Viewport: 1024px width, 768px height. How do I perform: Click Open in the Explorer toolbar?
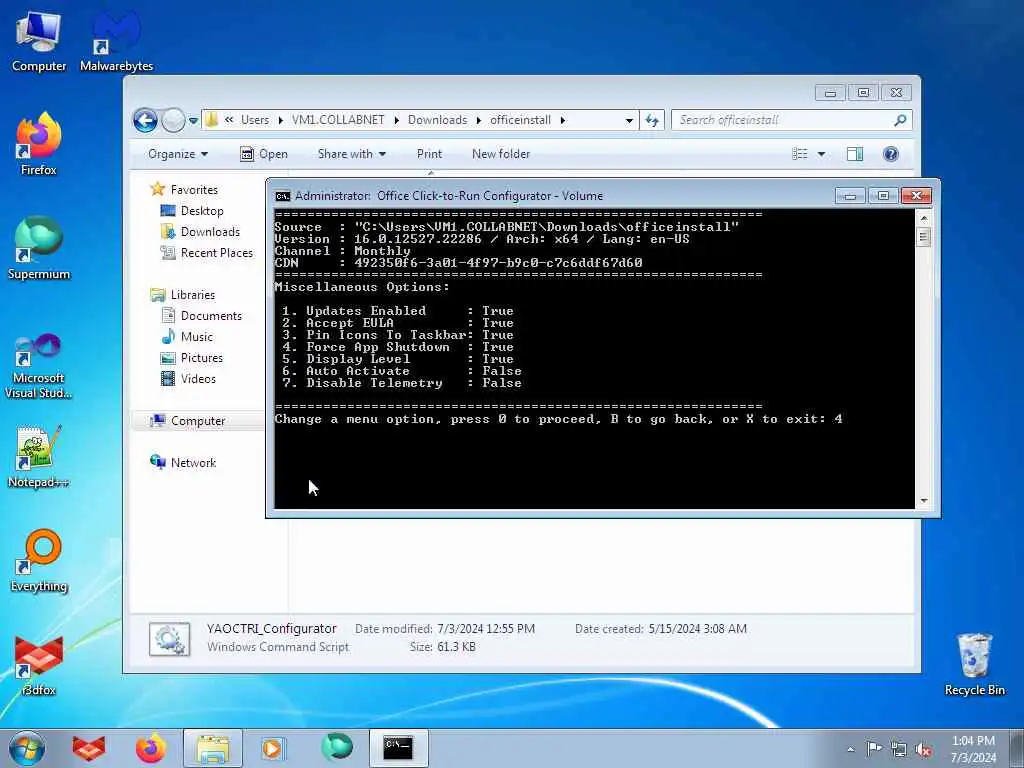(264, 154)
